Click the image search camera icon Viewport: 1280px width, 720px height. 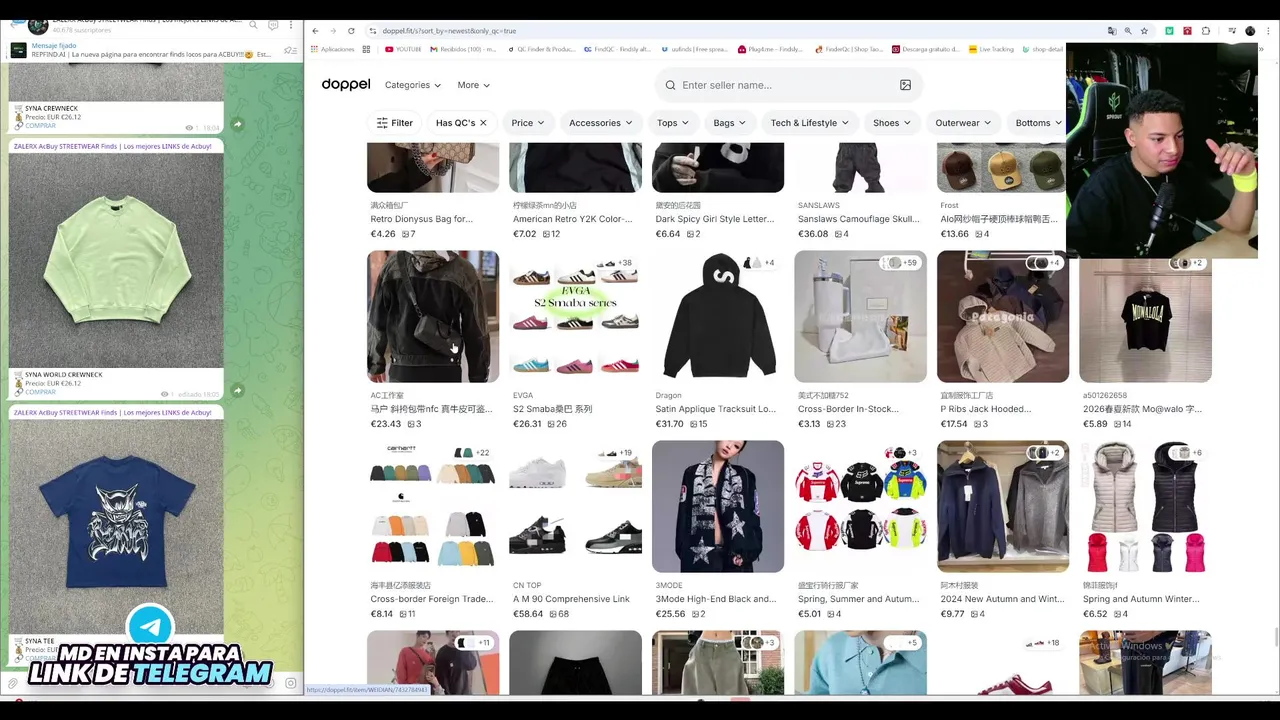click(x=905, y=85)
